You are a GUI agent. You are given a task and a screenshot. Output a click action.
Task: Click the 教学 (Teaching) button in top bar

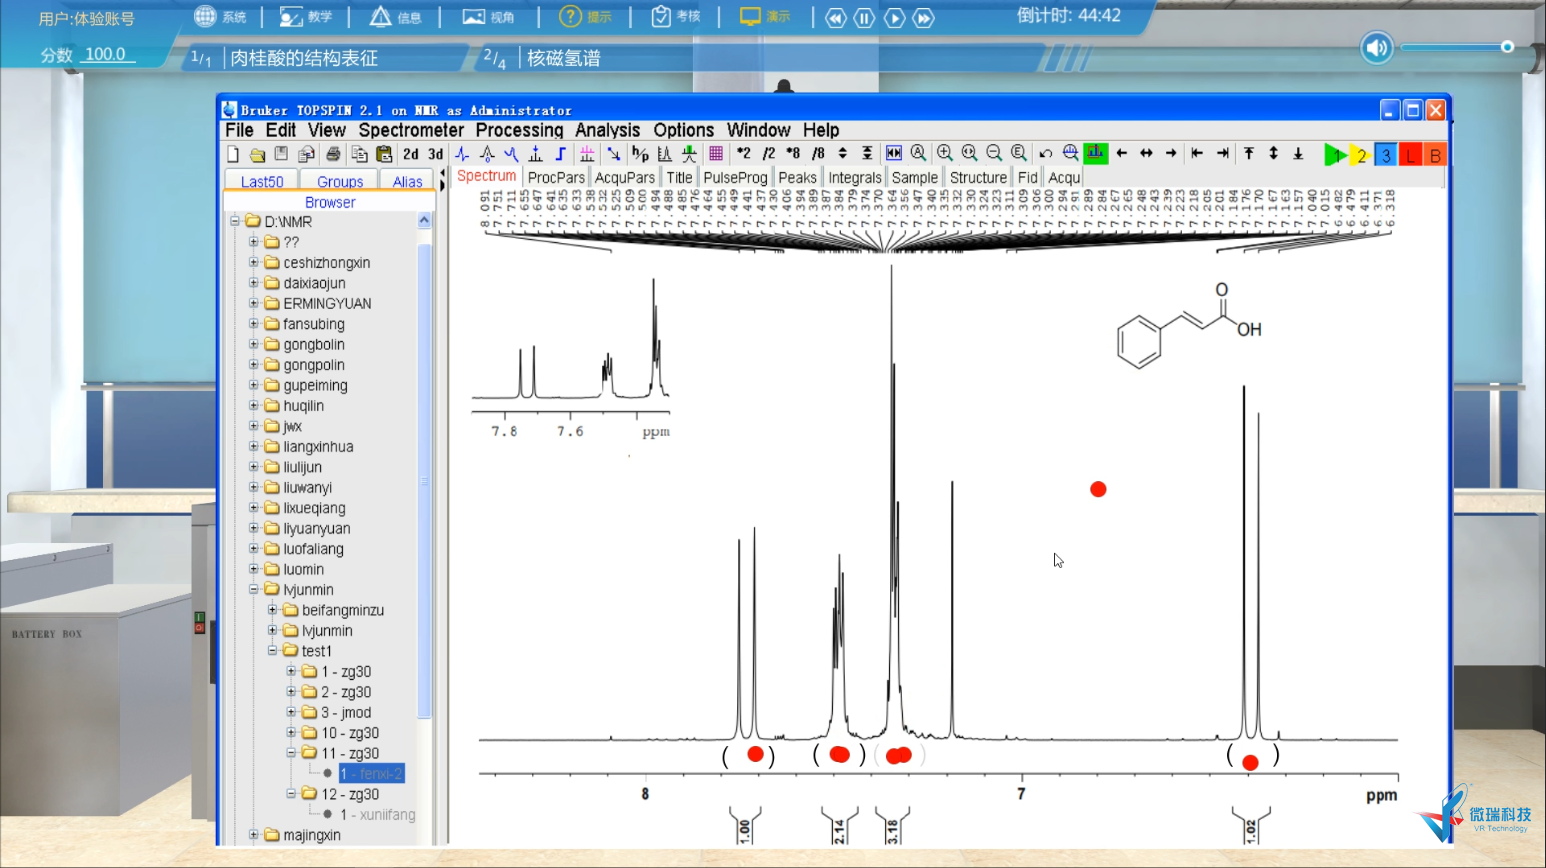pyautogui.click(x=306, y=16)
